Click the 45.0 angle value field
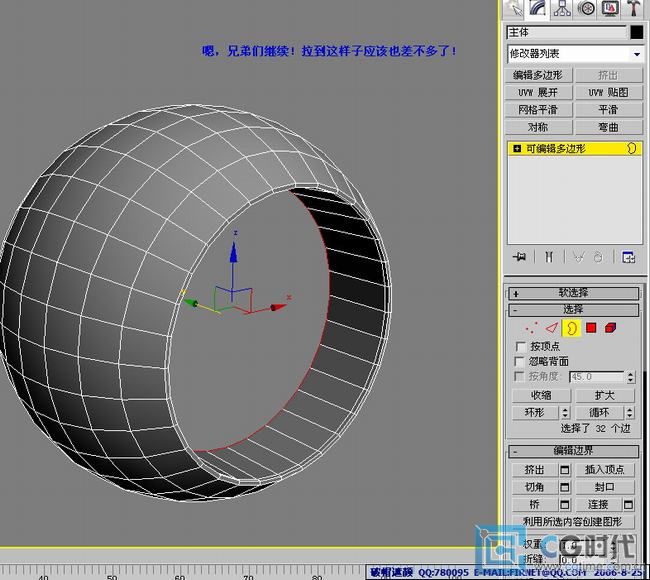The width and height of the screenshot is (650, 580). point(597,376)
